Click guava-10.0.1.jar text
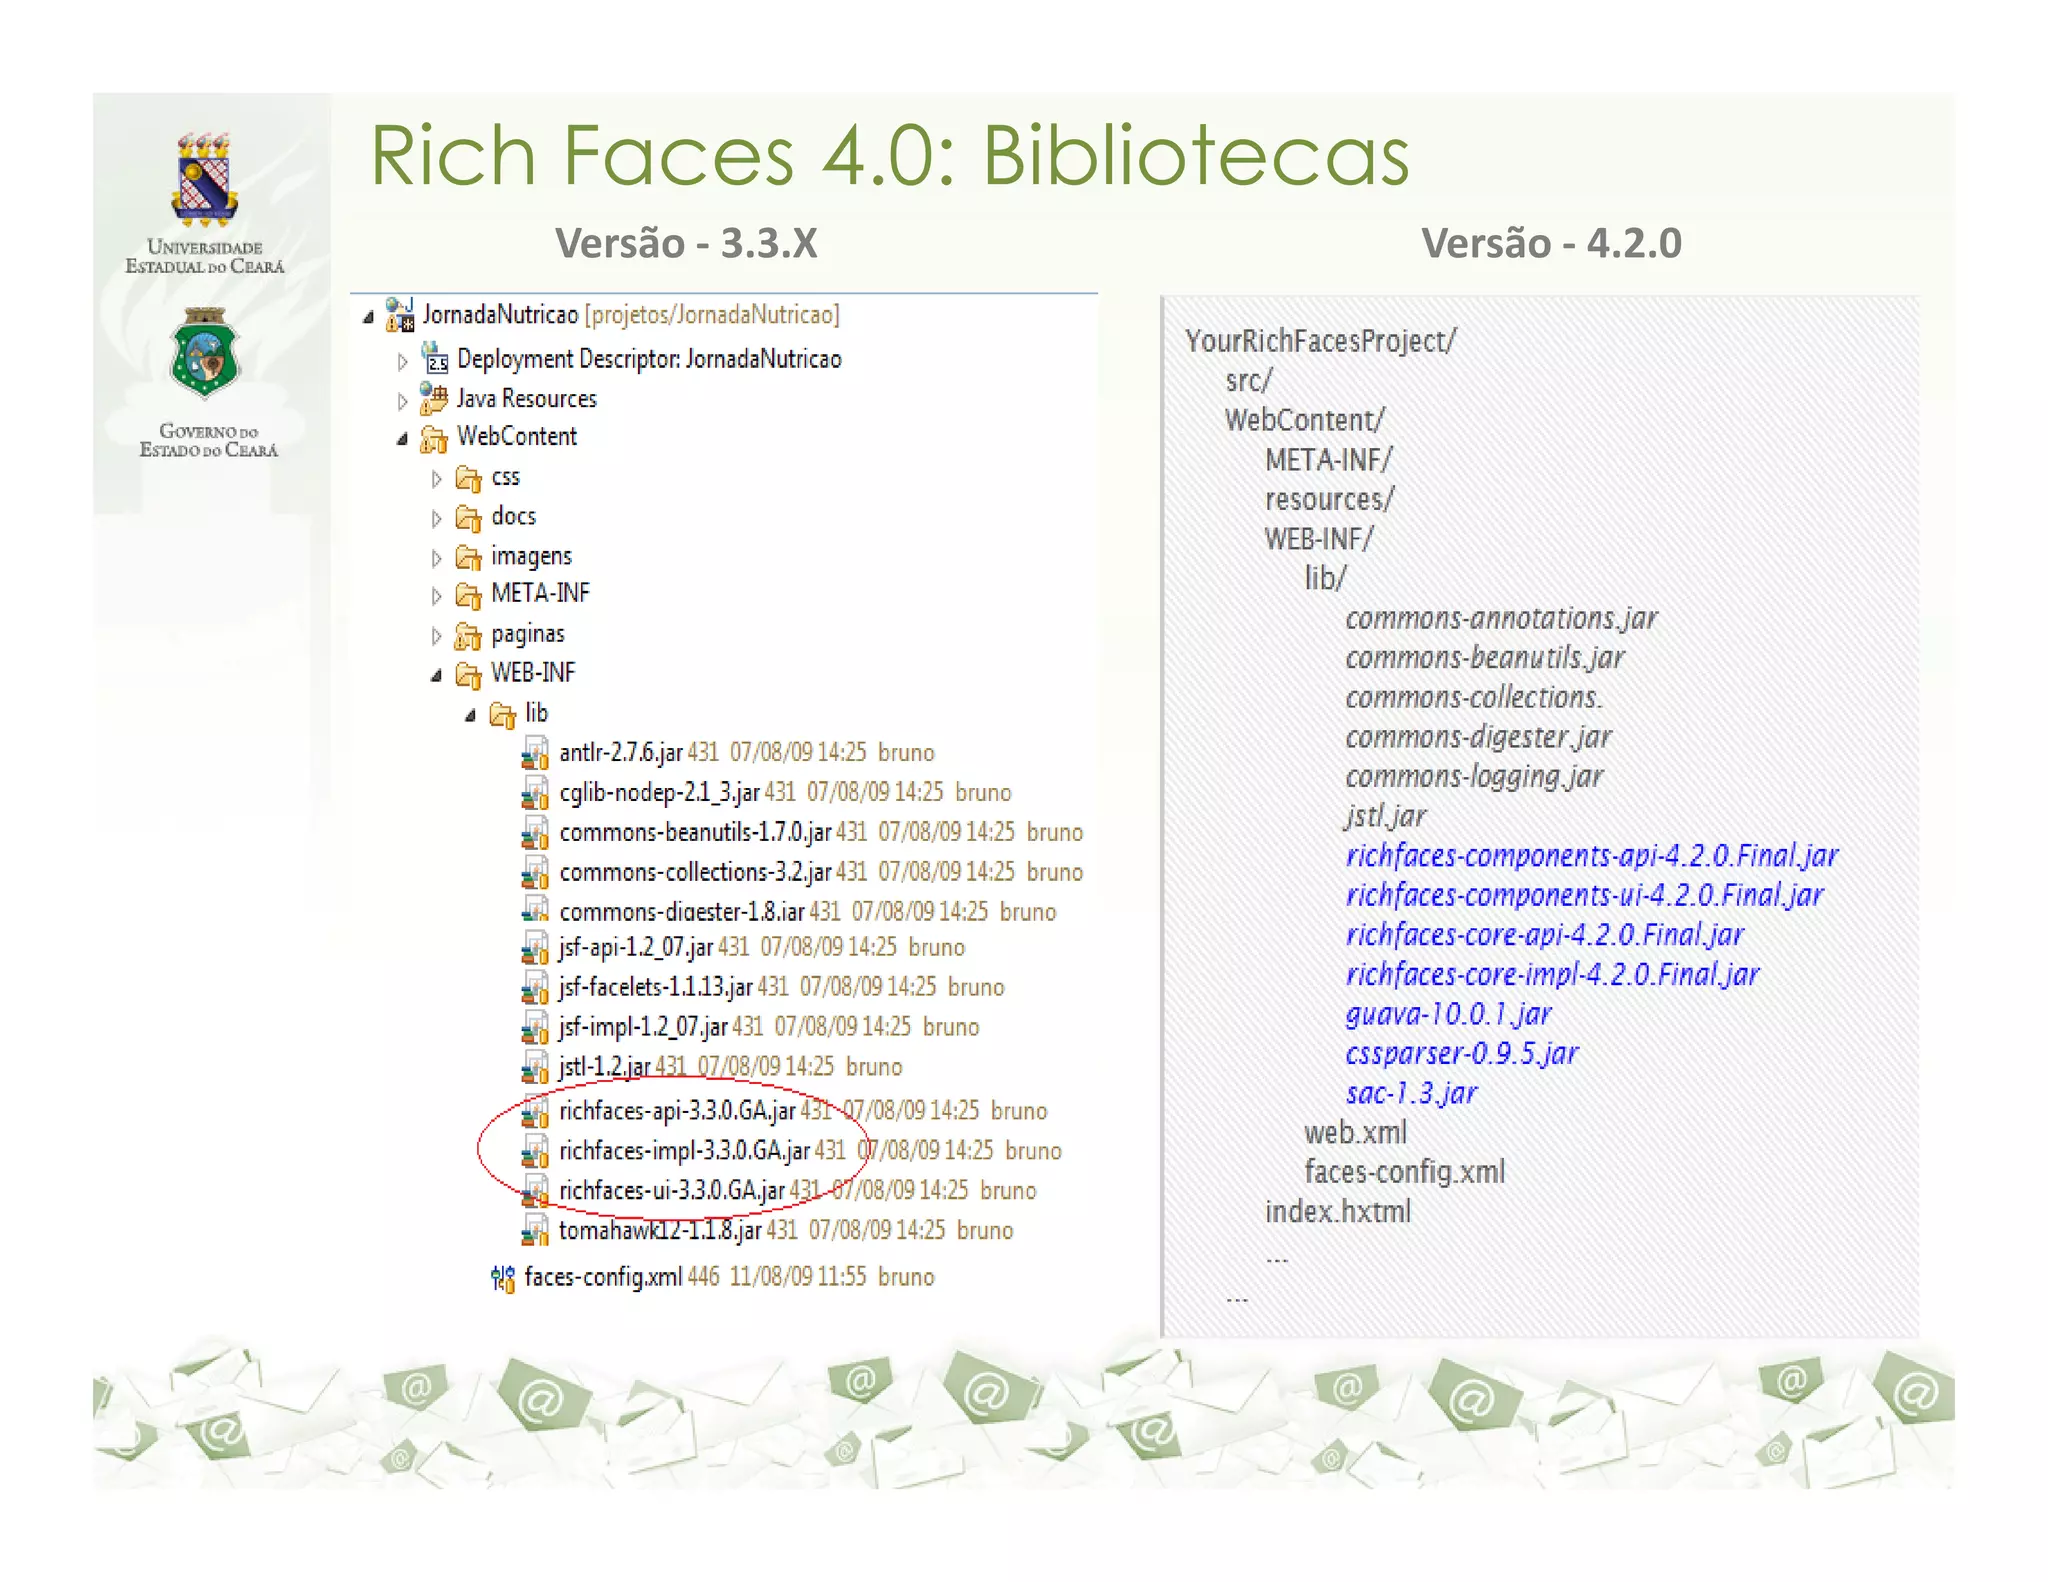 [1449, 1014]
